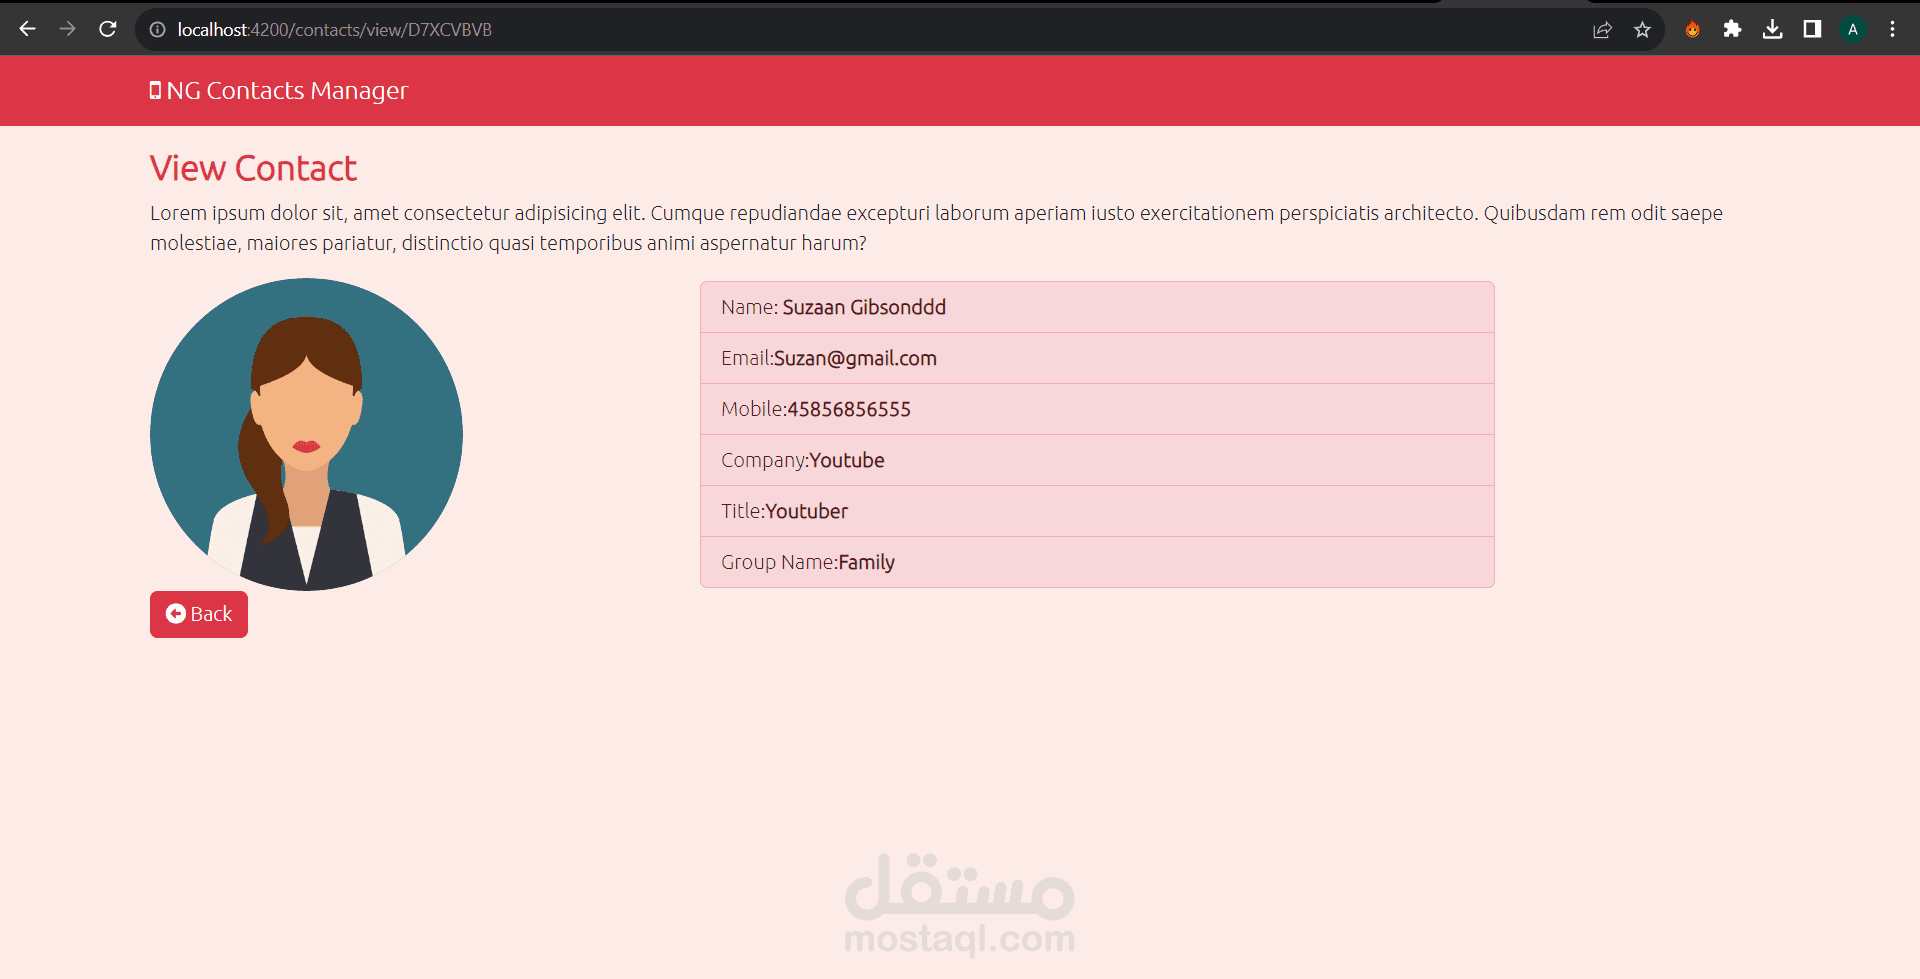Click the Company:Youtube row
This screenshot has width=1920, height=979.
pyautogui.click(x=1097, y=460)
